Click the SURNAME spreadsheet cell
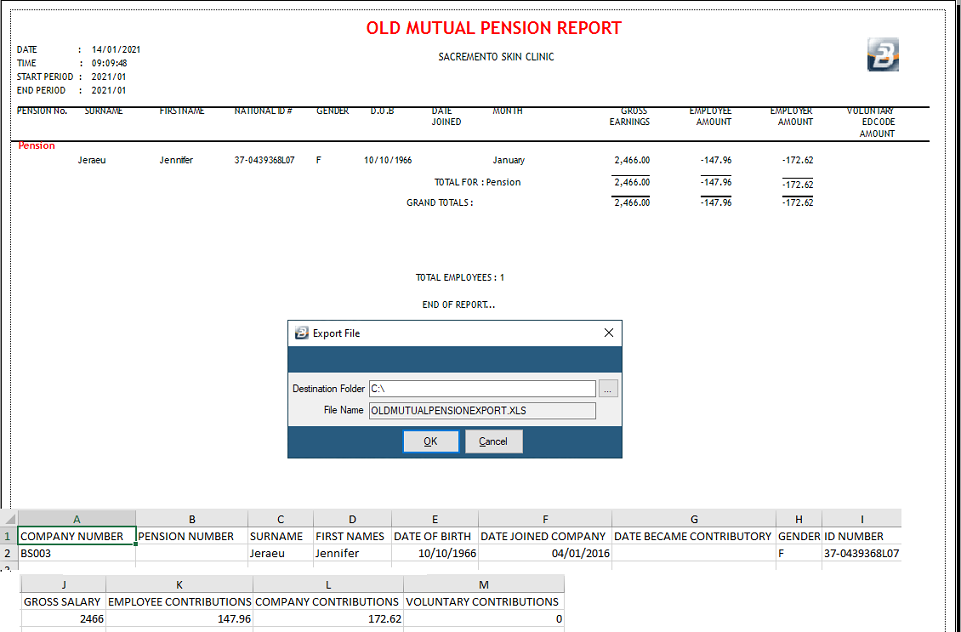 coord(281,536)
